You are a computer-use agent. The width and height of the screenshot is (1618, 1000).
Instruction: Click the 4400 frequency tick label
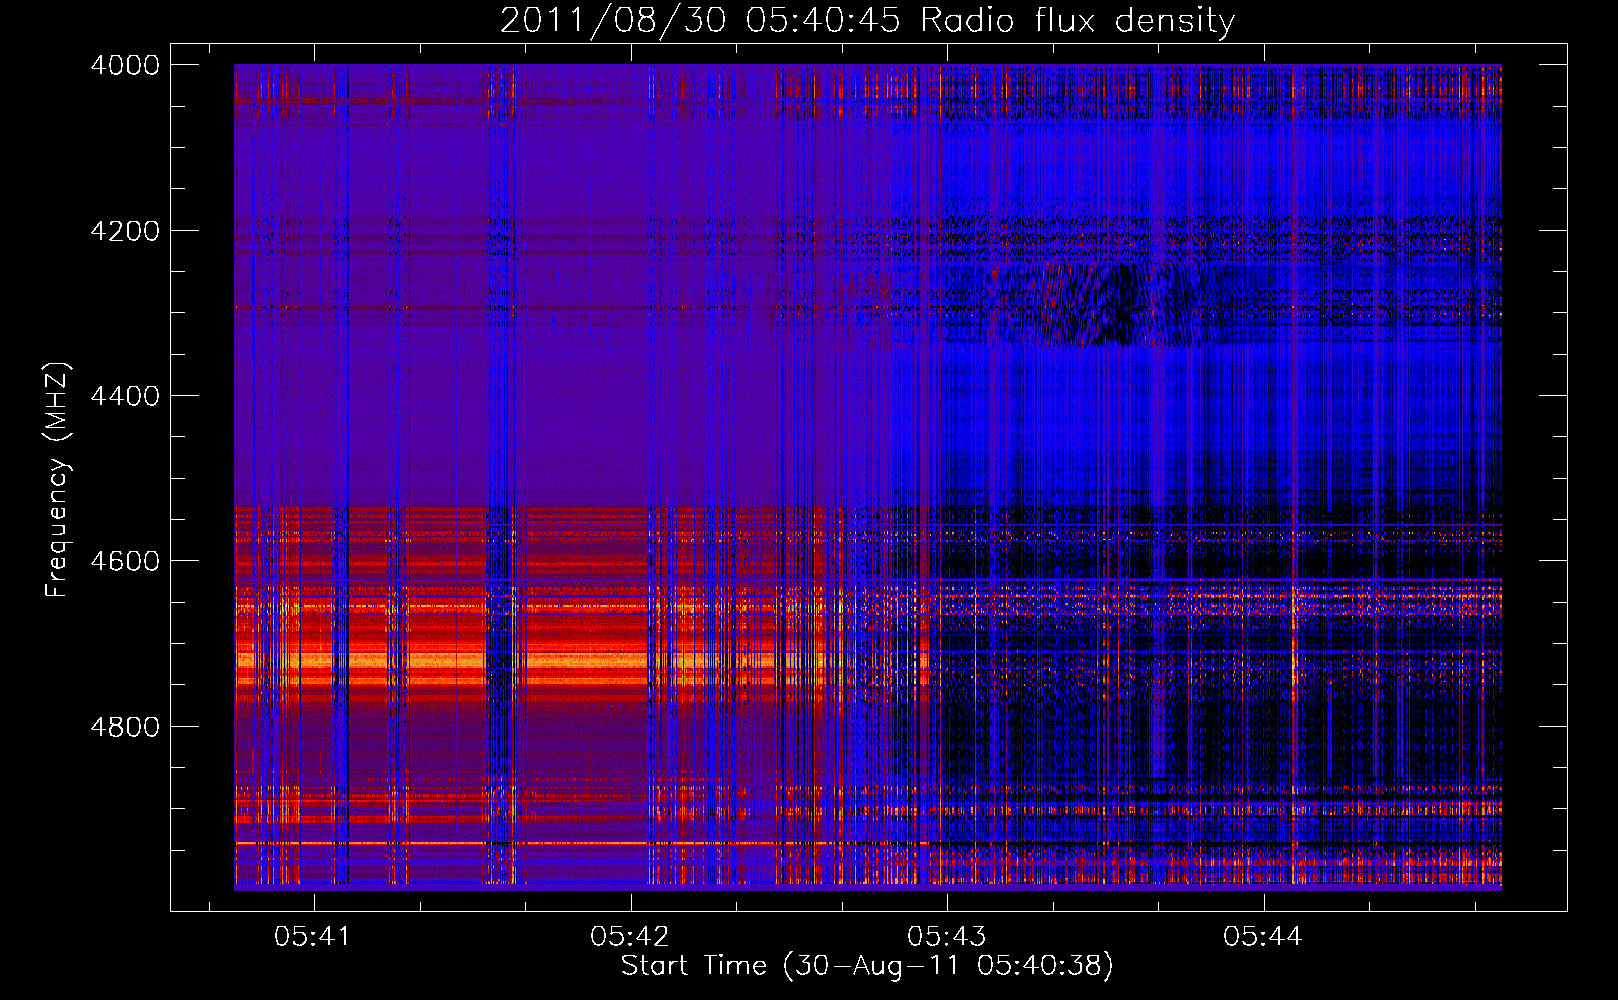click(125, 396)
